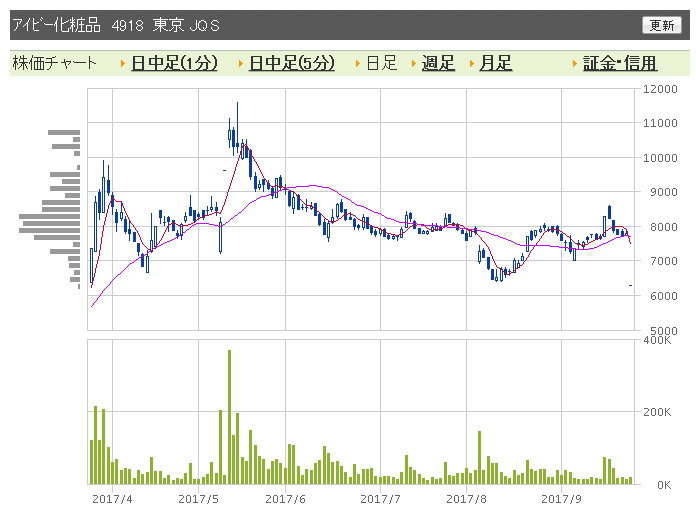Click the 11000 price axis label
Screen dimensions: 696x526
pyautogui.click(x=660, y=123)
